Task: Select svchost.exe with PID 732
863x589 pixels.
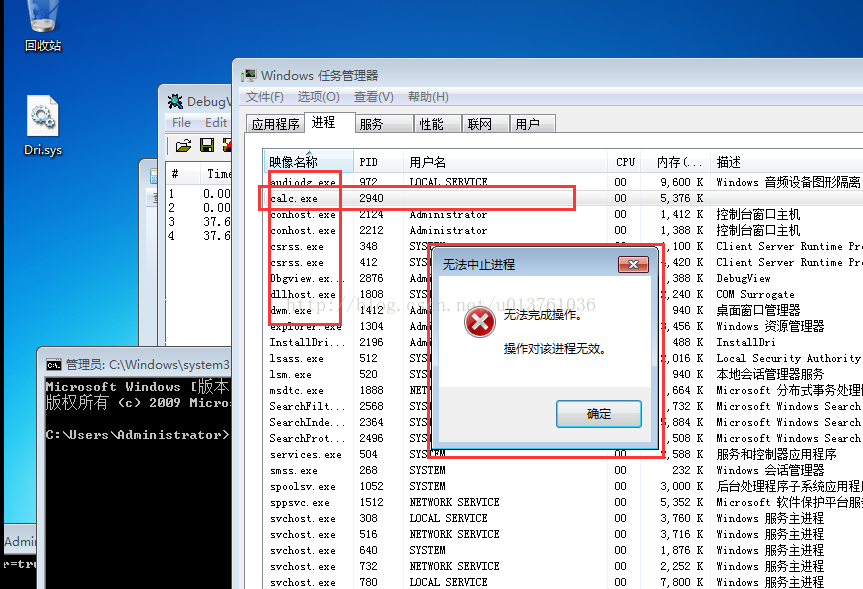Action: click(562, 565)
